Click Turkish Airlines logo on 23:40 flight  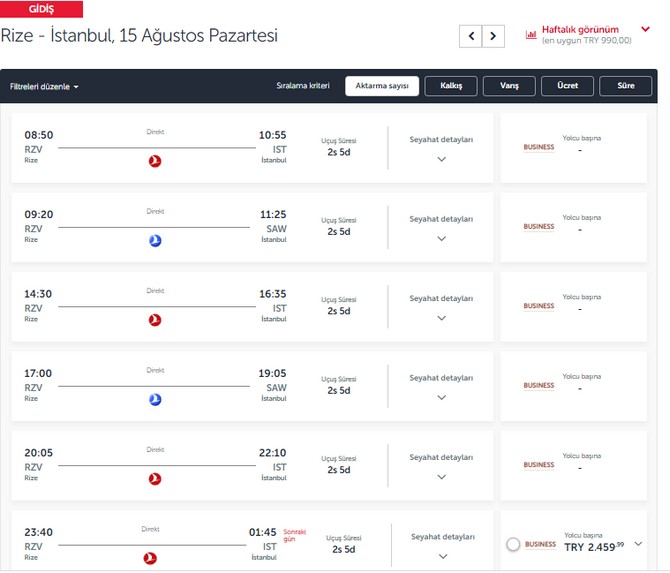tap(151, 558)
